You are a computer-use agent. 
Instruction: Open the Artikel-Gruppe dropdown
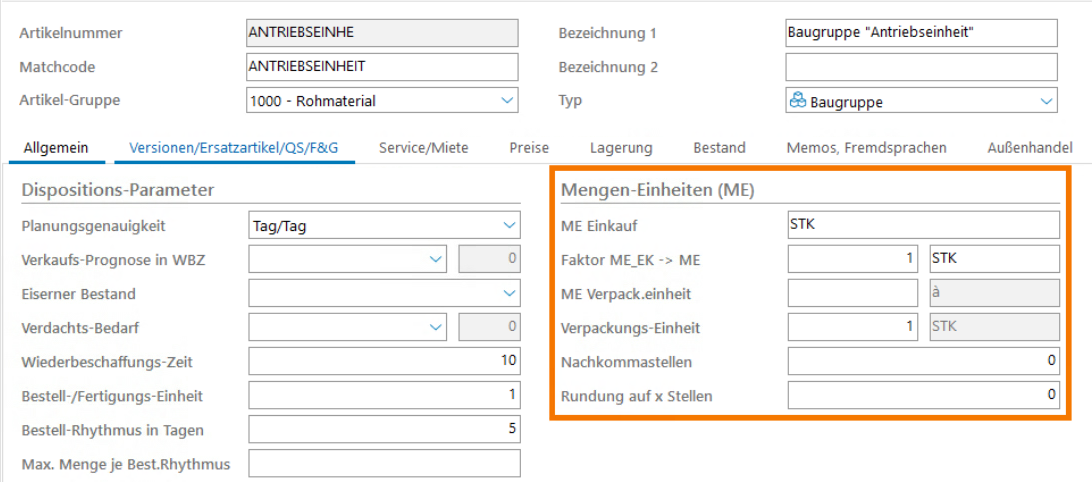pyautogui.click(x=506, y=100)
